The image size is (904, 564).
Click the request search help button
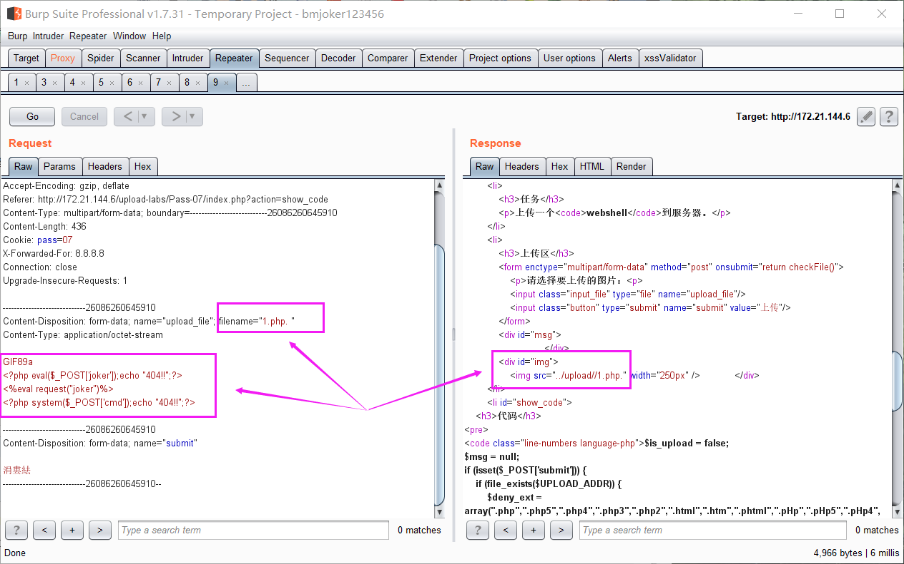point(16,529)
